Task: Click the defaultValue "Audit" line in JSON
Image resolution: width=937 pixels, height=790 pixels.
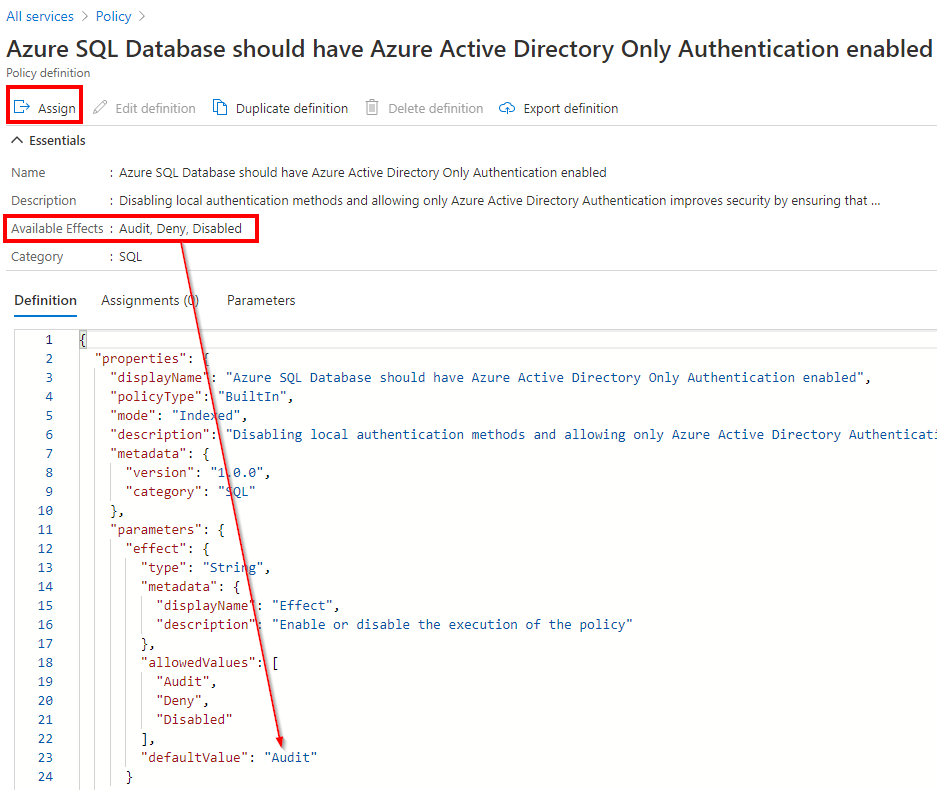Action: point(229,757)
